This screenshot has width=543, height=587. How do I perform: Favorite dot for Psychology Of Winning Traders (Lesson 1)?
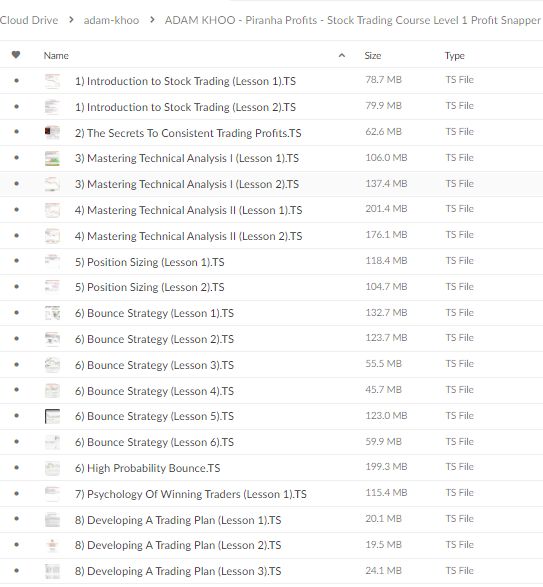16,493
